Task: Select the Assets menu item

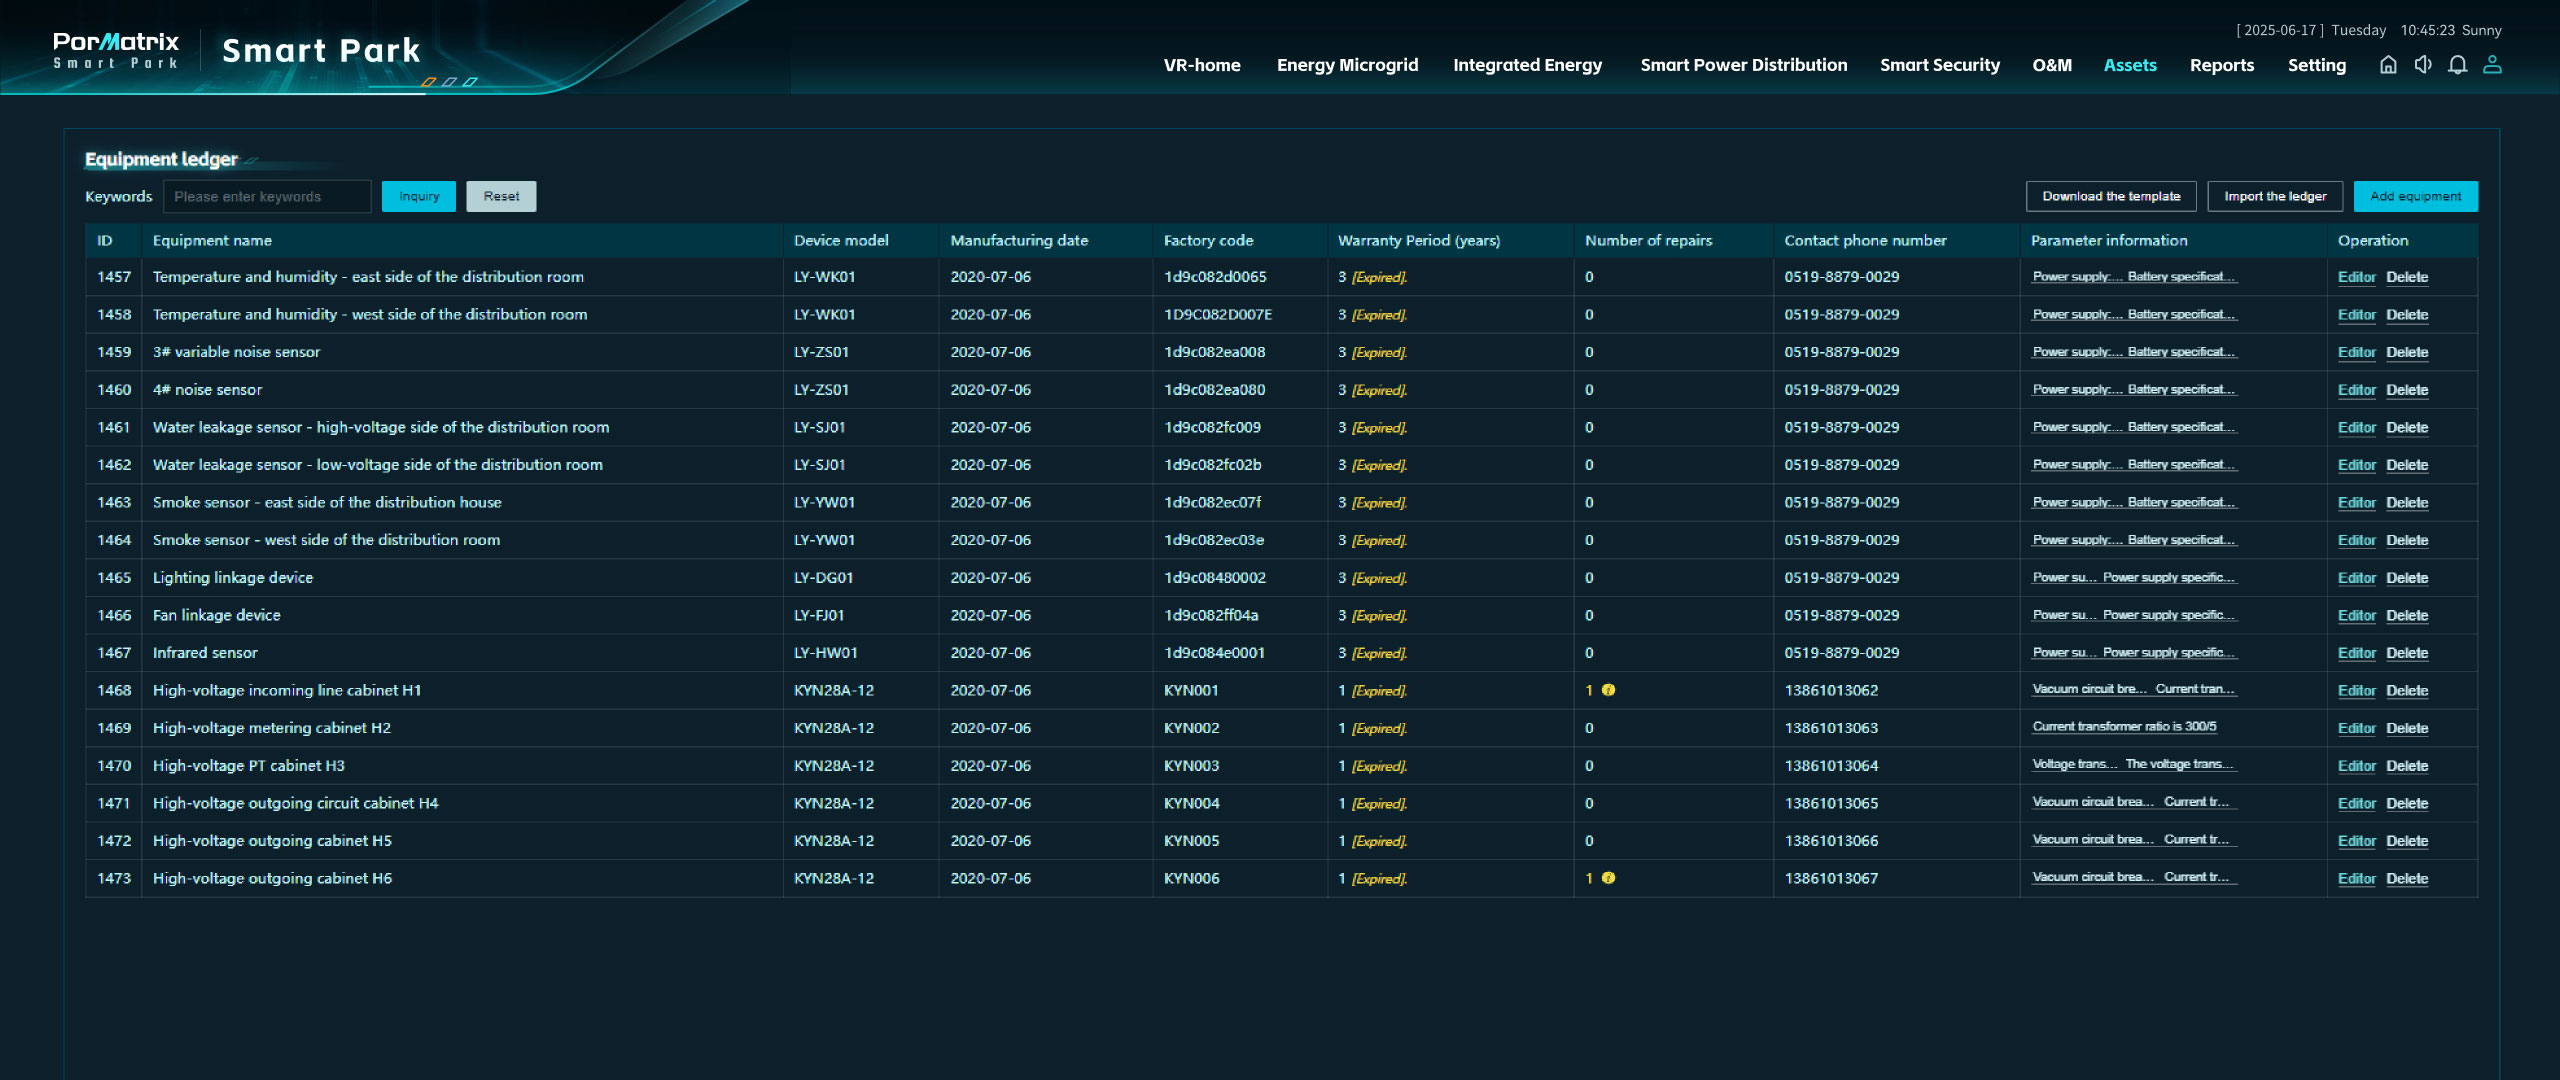Action: point(2130,65)
